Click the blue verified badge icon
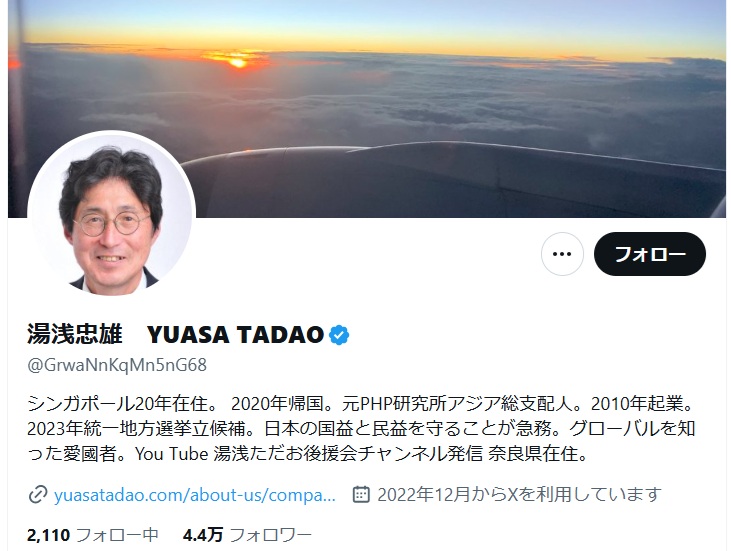Screen dimensions: 731x551 coord(339,335)
